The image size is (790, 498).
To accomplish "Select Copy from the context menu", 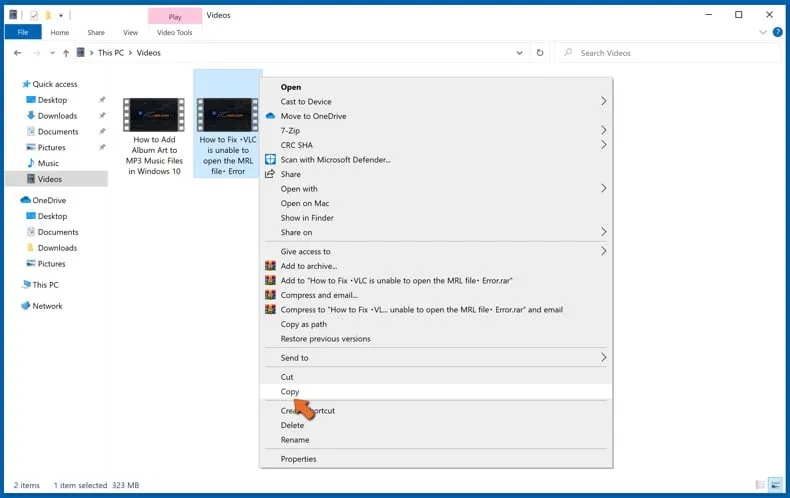I will pyautogui.click(x=290, y=392).
